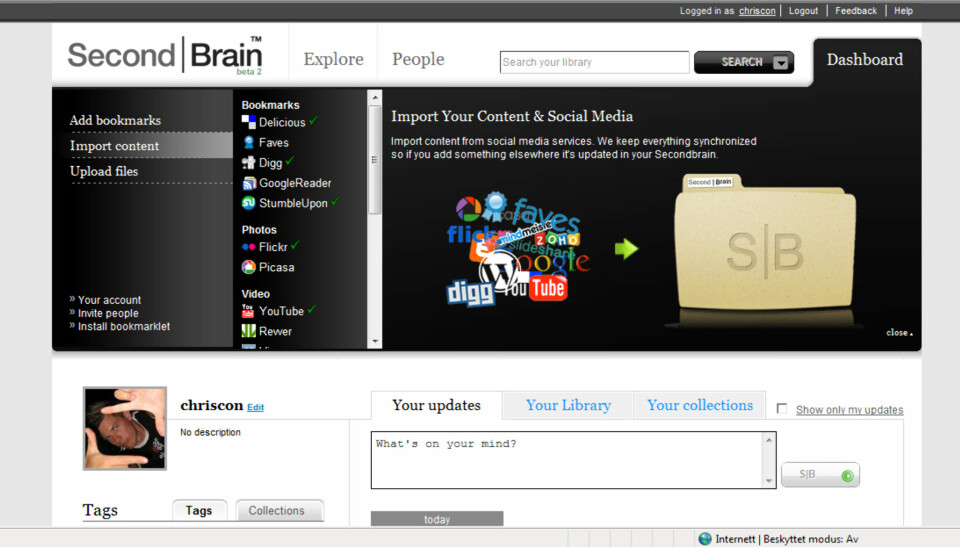Click the green import arrow graphic
Screen dimensions: 960x548
click(626, 249)
